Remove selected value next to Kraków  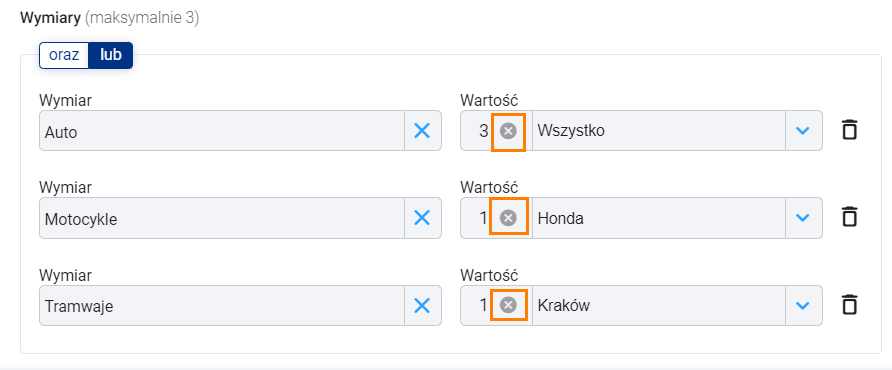click(508, 305)
